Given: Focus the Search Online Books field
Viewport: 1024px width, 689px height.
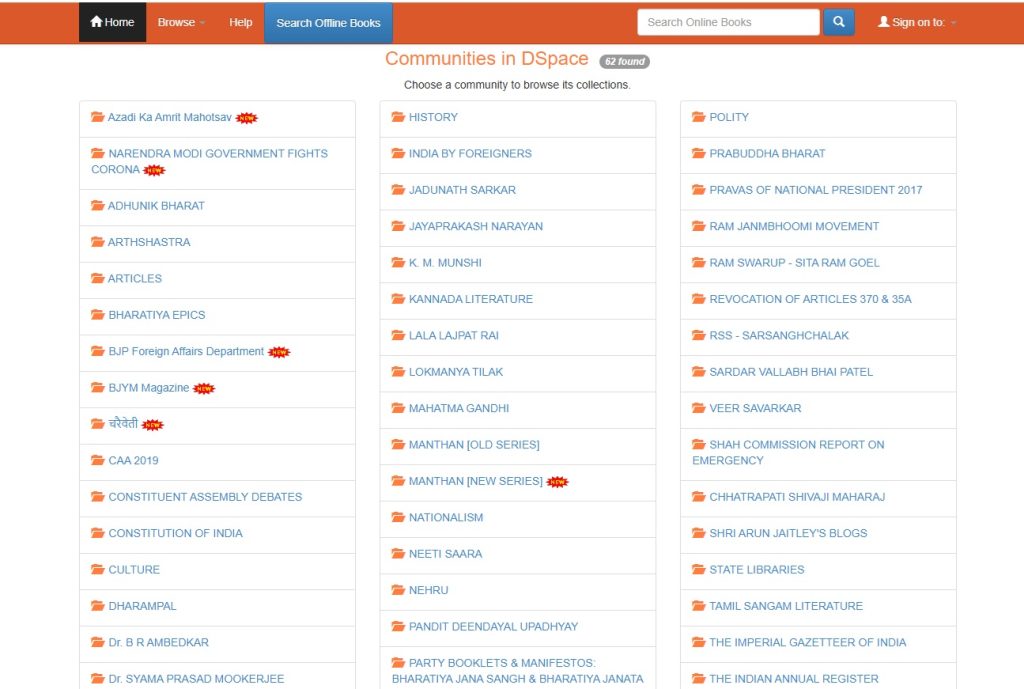Looking at the screenshot, I should pyautogui.click(x=727, y=22).
